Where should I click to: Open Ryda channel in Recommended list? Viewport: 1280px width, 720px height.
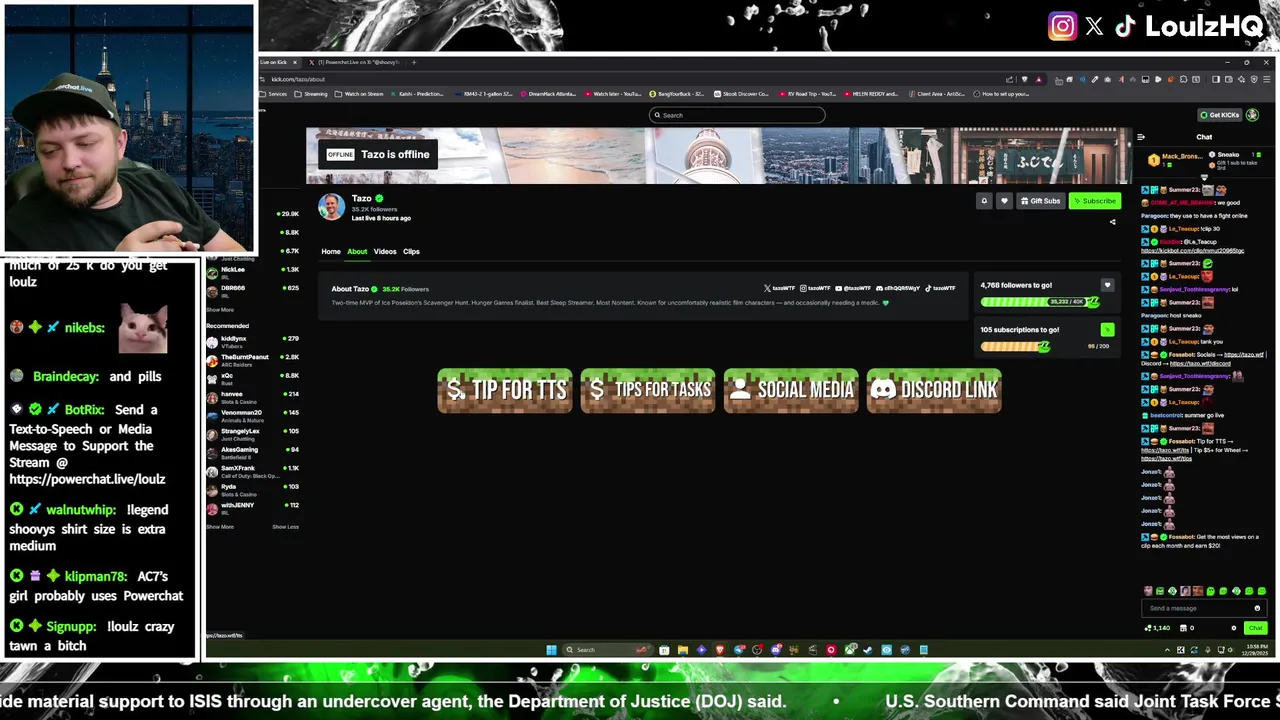253,489
